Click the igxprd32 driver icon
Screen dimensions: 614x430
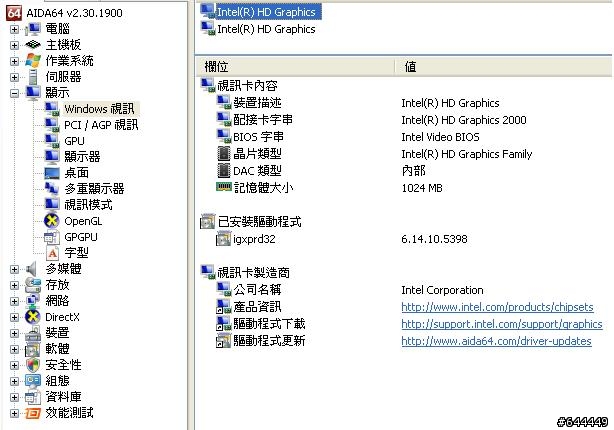coord(224,238)
